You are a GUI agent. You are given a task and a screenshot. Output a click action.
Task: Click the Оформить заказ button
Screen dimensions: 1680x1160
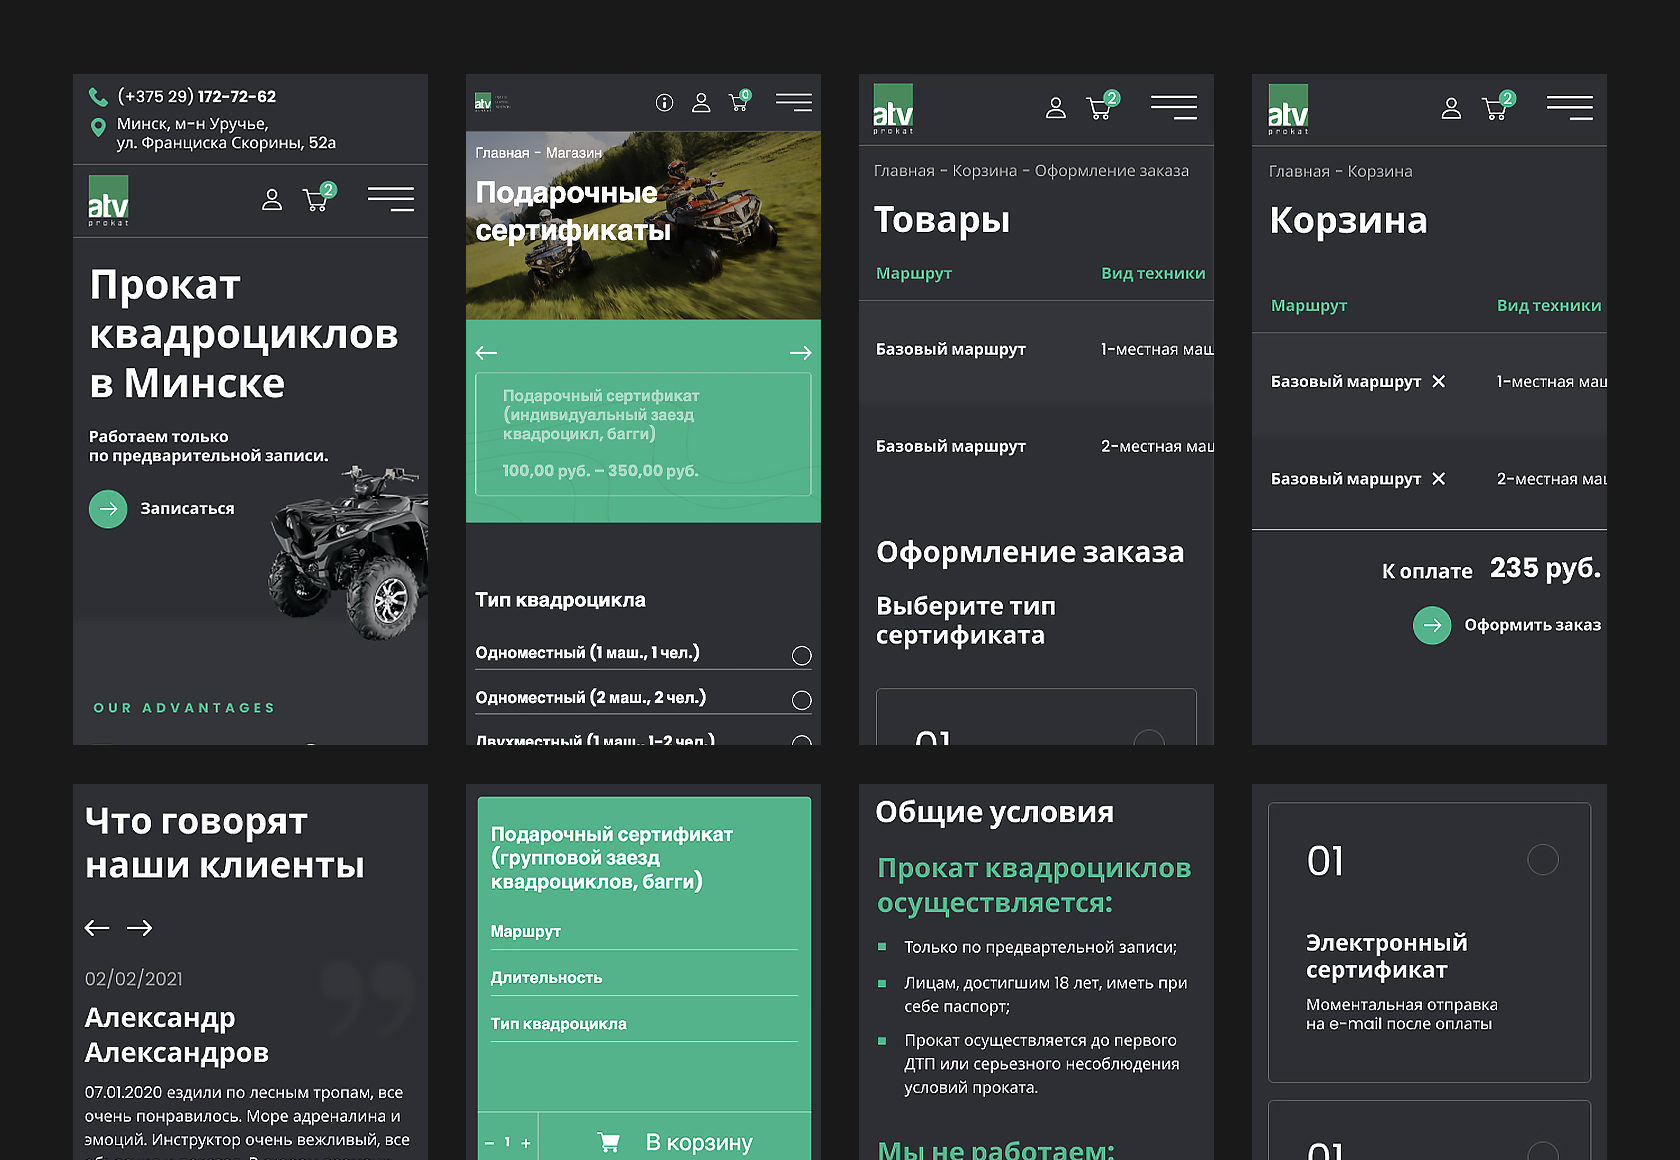pyautogui.click(x=1507, y=625)
